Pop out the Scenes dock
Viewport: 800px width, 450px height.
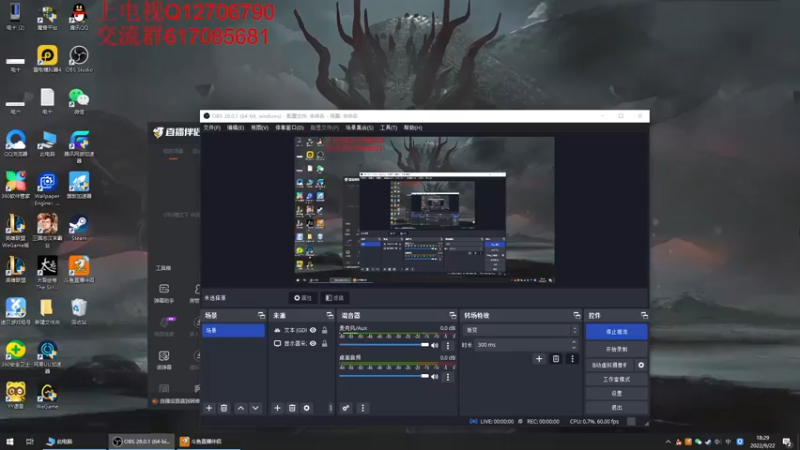point(261,315)
